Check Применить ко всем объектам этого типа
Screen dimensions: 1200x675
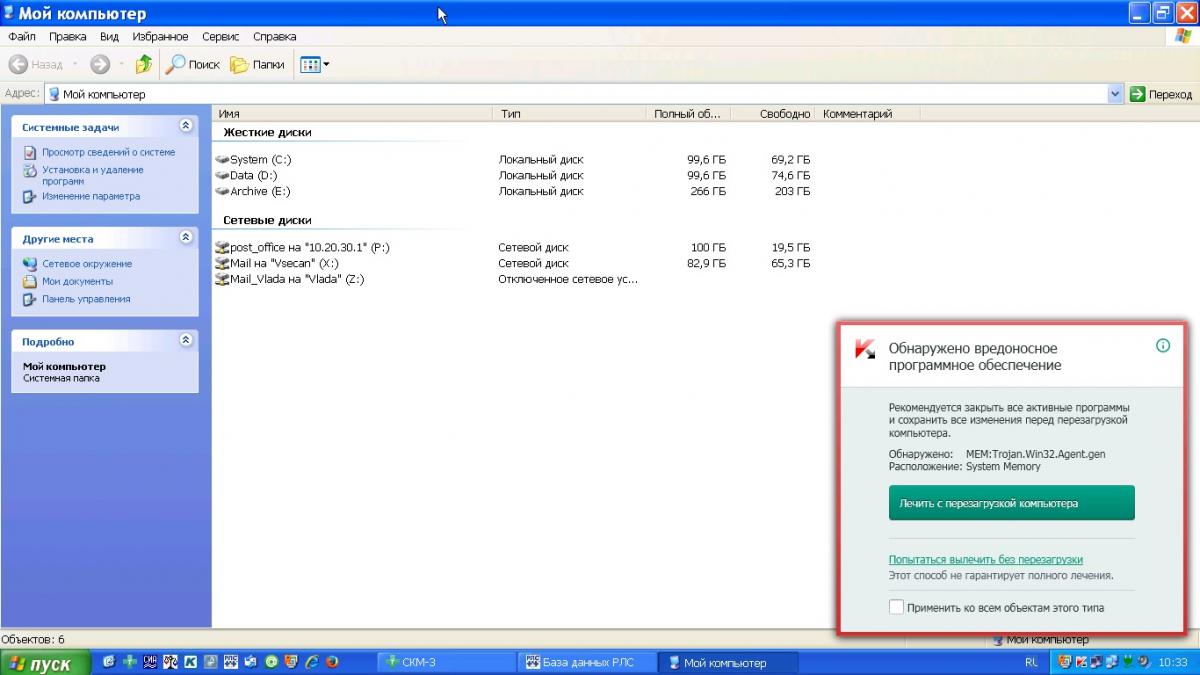pos(896,607)
